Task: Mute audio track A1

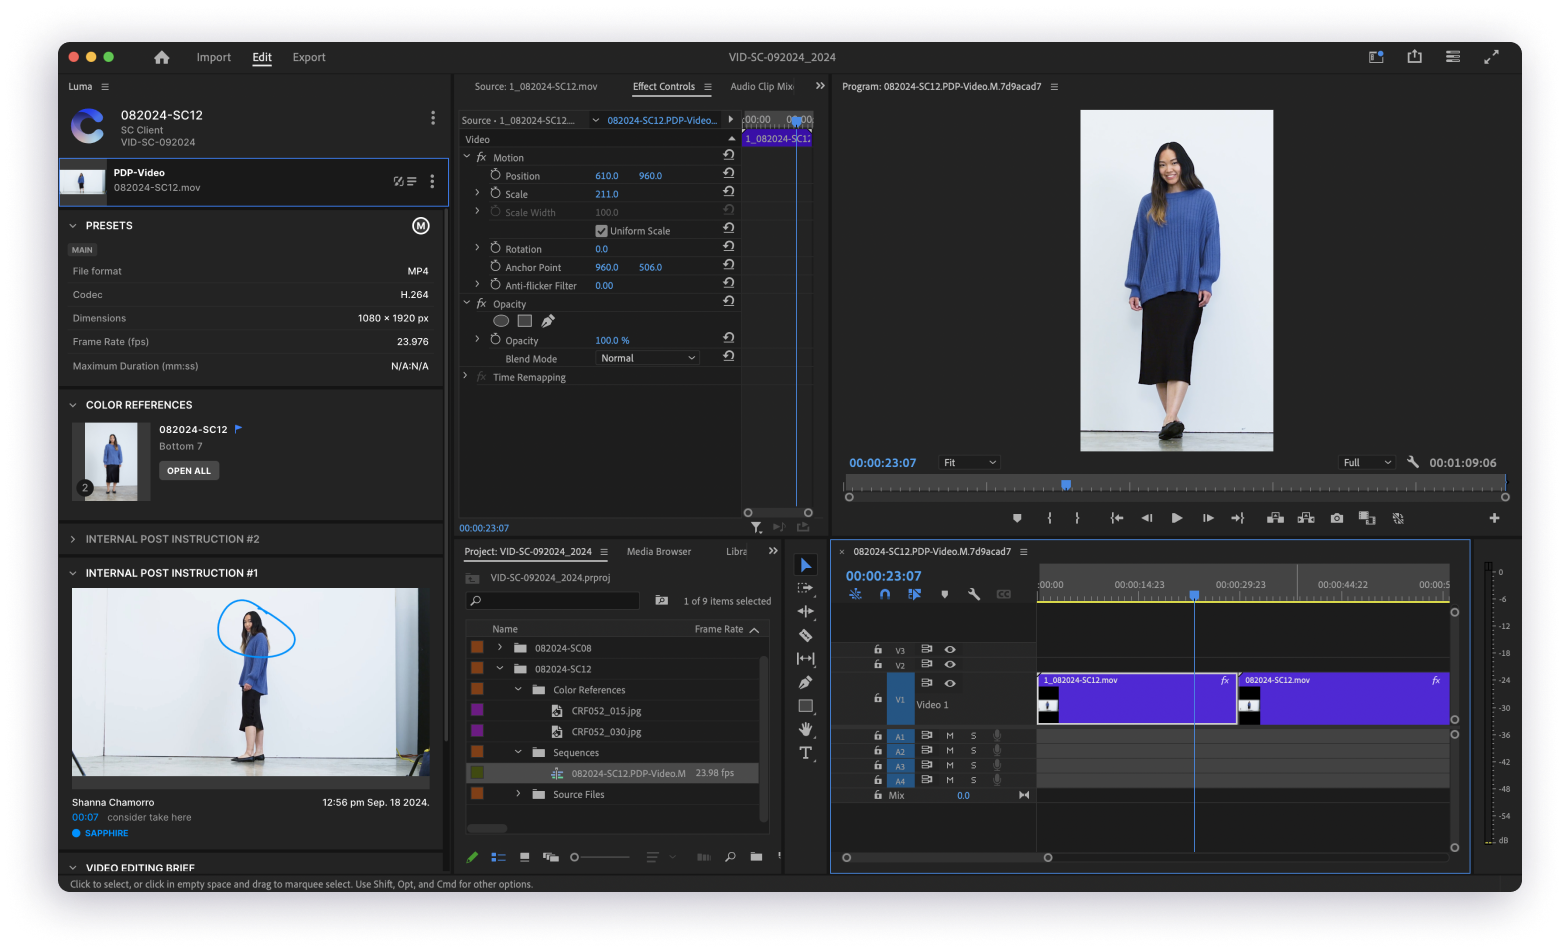Action: 950,736
